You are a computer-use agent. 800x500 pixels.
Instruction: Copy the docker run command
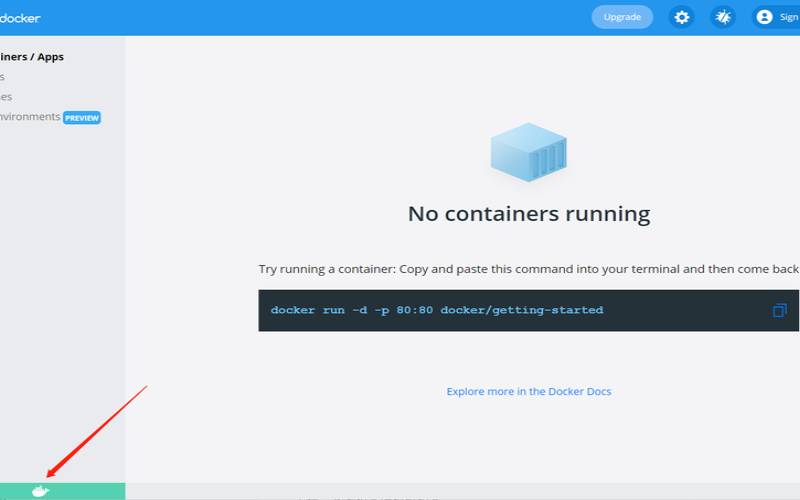(779, 310)
